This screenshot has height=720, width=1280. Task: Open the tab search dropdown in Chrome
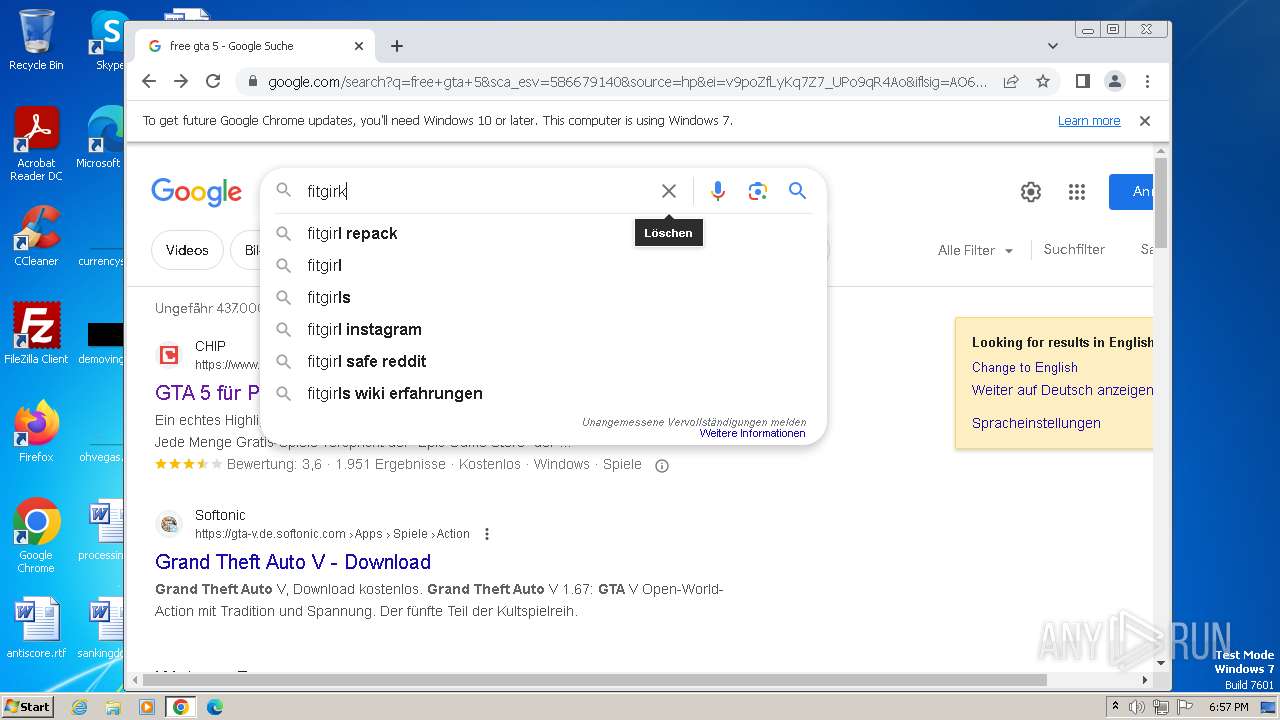click(1053, 46)
